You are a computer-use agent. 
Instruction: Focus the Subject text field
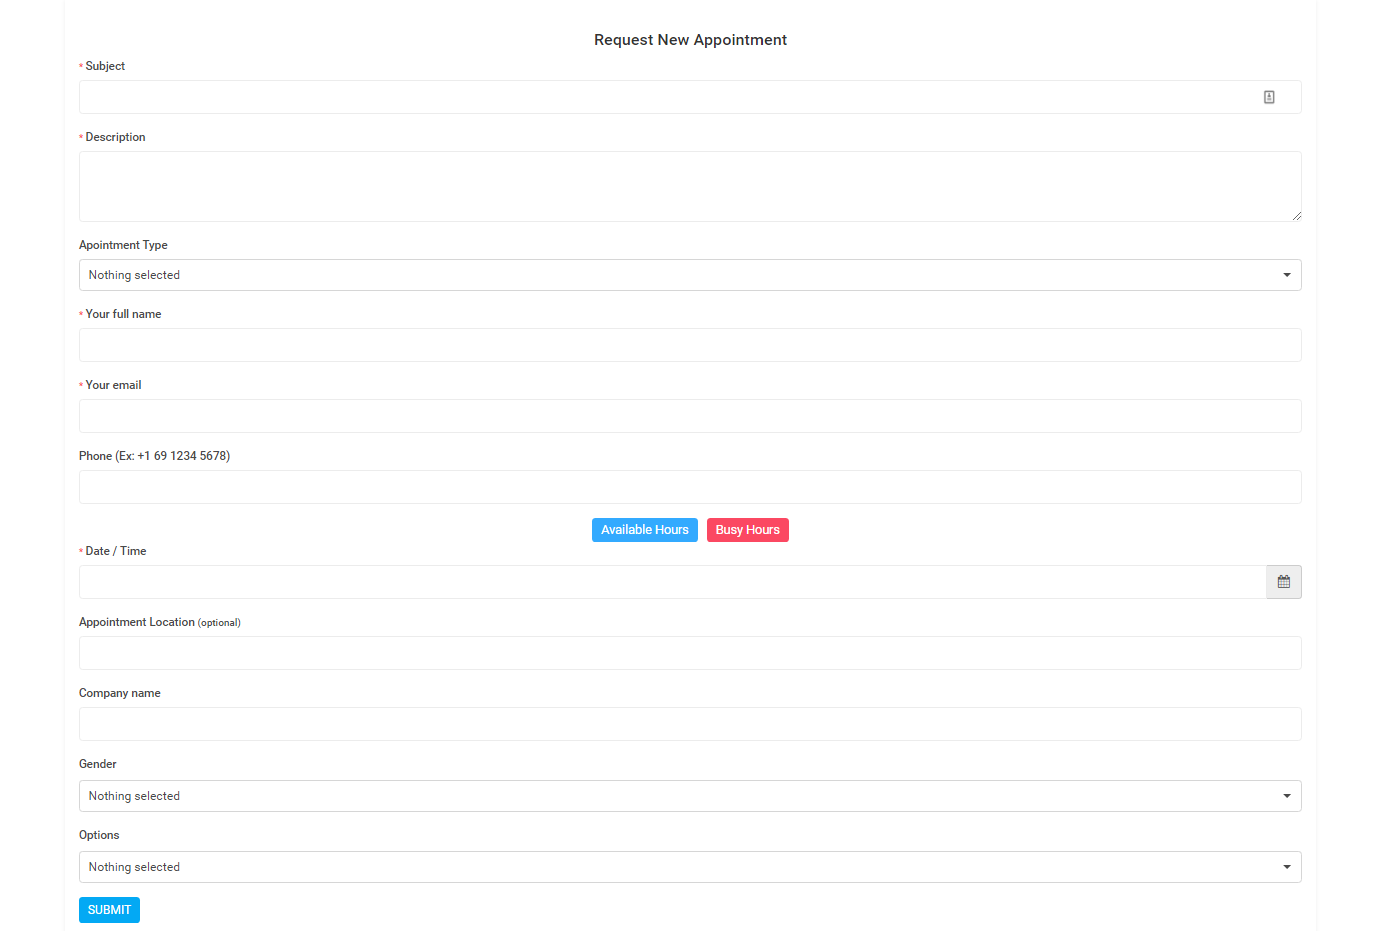click(660, 97)
